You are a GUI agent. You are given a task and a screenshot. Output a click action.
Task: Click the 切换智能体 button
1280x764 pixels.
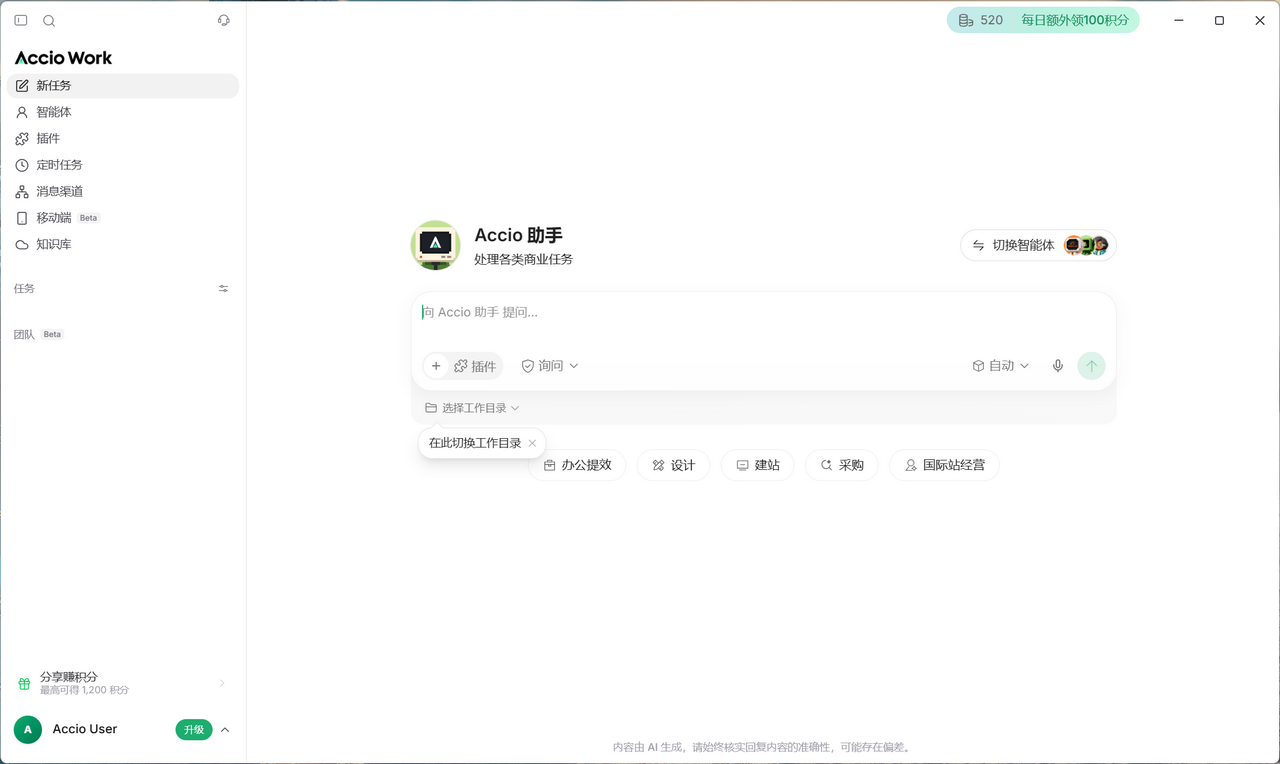[x=1038, y=245]
